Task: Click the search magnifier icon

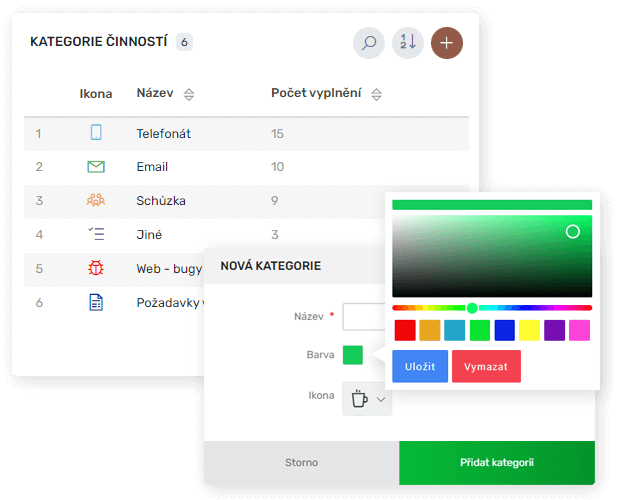Action: 369,43
